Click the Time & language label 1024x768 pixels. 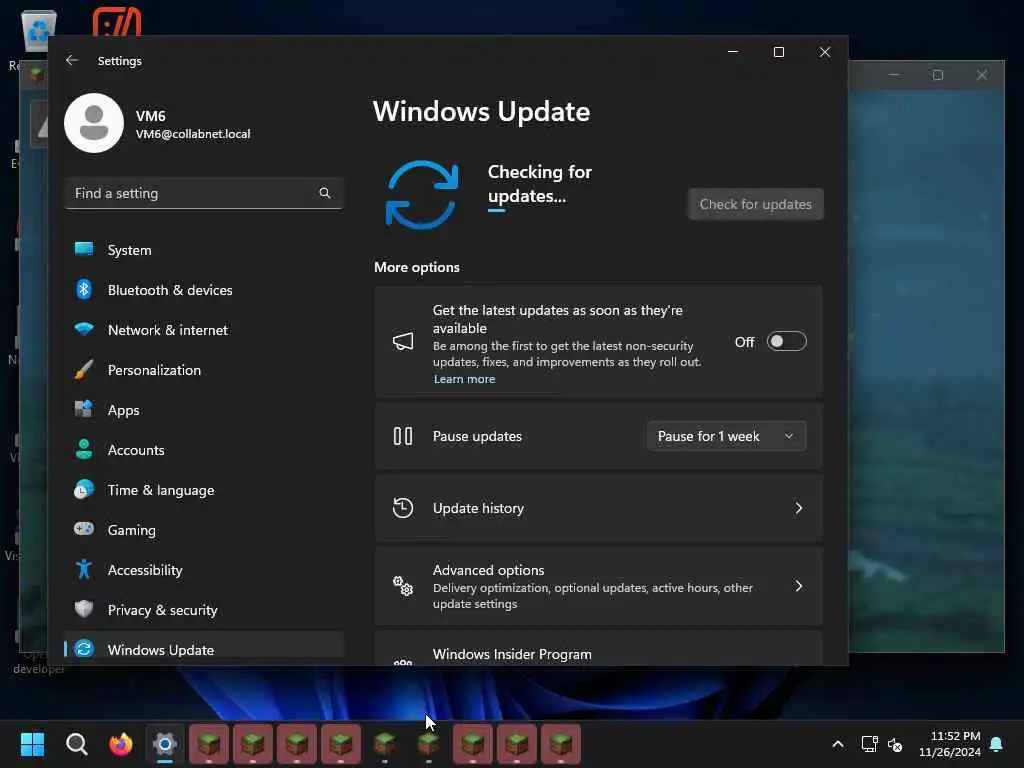161,490
